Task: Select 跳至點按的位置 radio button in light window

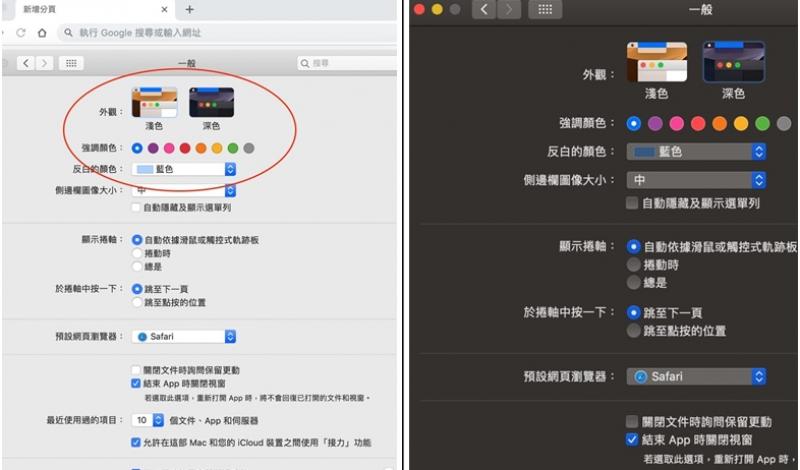Action: [137, 302]
